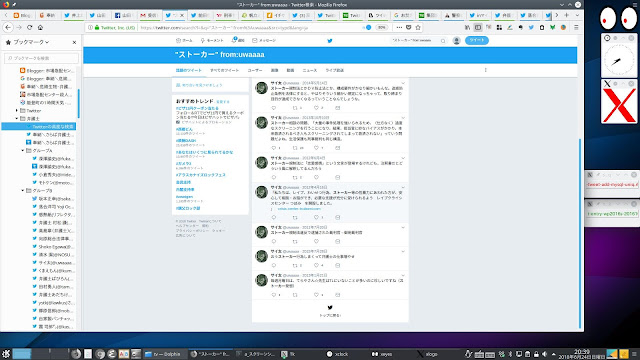640x360 pixels.
Task: Change trends link next to おすすめトレンド
Action: tap(223, 102)
